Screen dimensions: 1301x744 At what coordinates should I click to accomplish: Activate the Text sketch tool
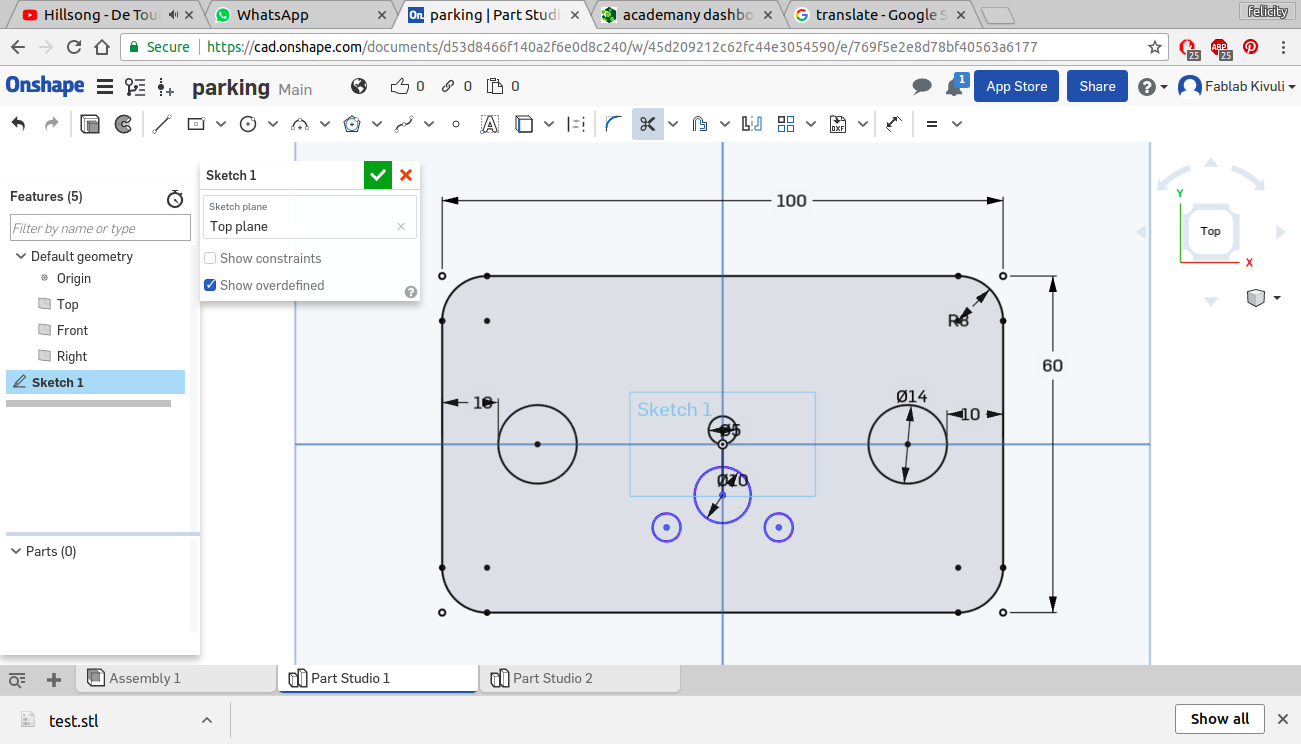(x=489, y=124)
